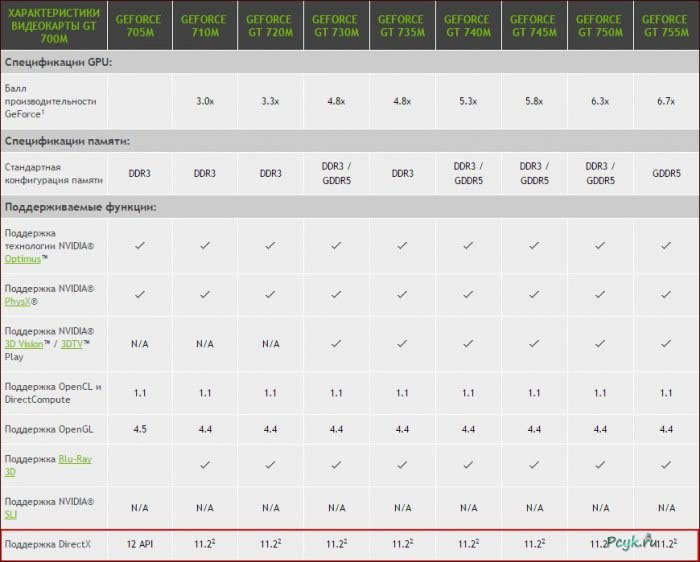Viewport: 700px width, 562px height.
Task: Click the PhysX checkmark for 710M
Action: pyautogui.click(x=205, y=295)
